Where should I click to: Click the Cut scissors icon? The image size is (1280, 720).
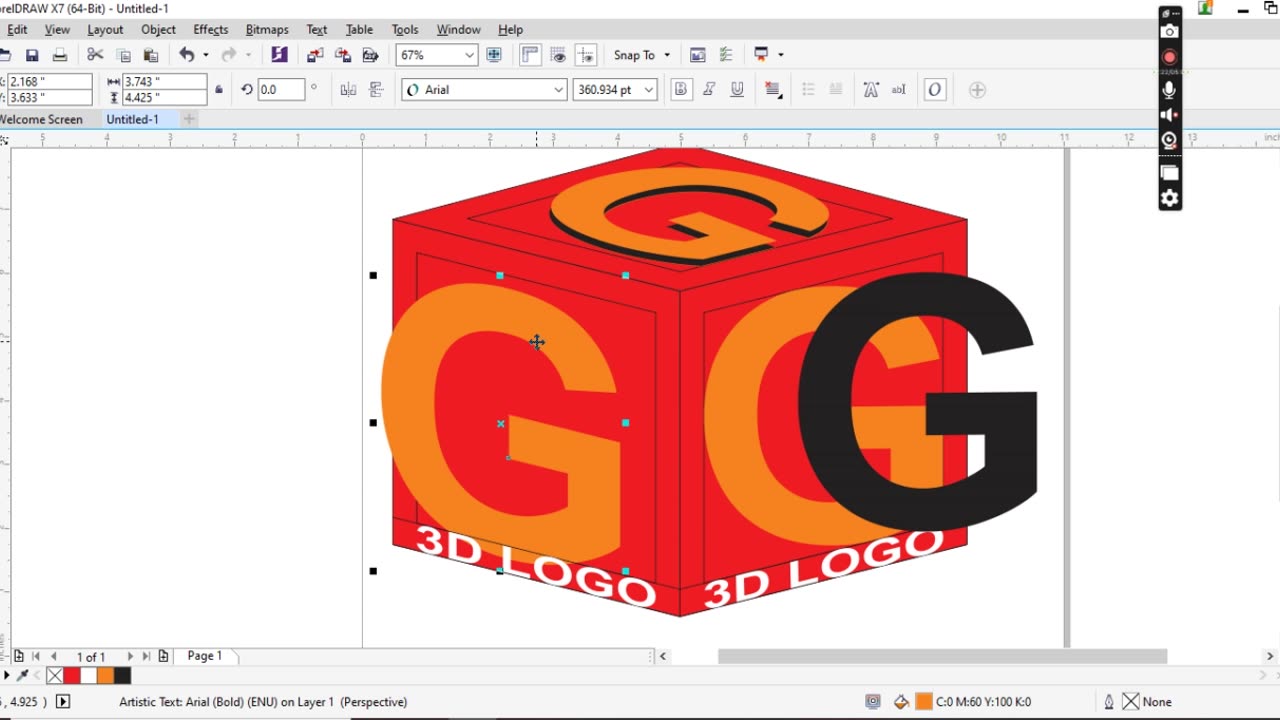[95, 56]
